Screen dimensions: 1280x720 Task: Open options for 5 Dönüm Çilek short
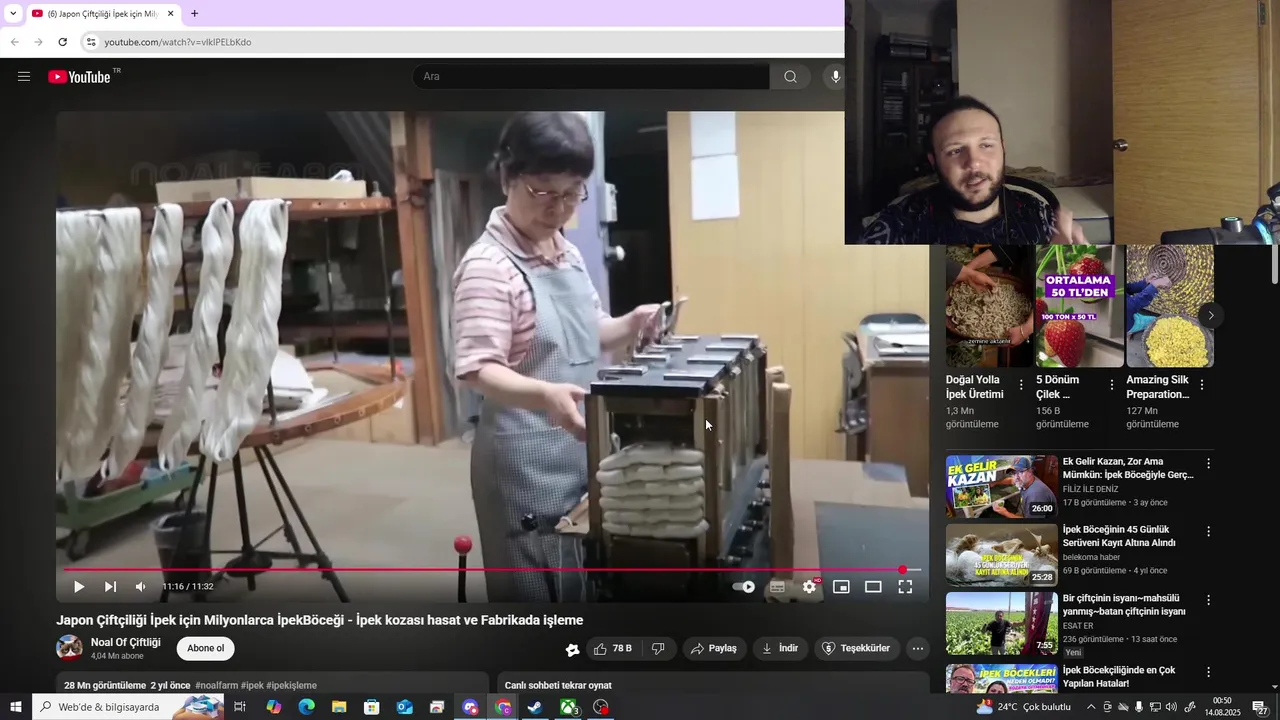(x=1111, y=384)
